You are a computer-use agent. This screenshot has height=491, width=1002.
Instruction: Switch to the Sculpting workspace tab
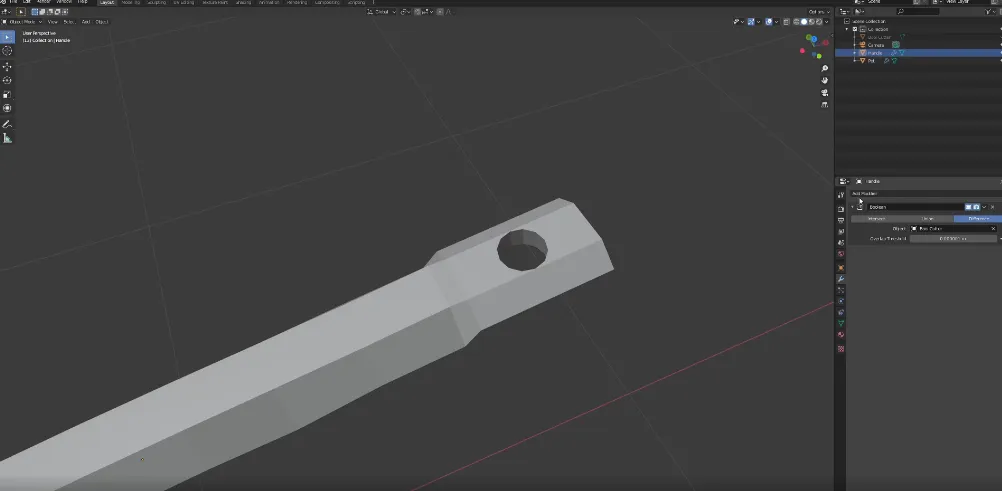click(156, 2)
